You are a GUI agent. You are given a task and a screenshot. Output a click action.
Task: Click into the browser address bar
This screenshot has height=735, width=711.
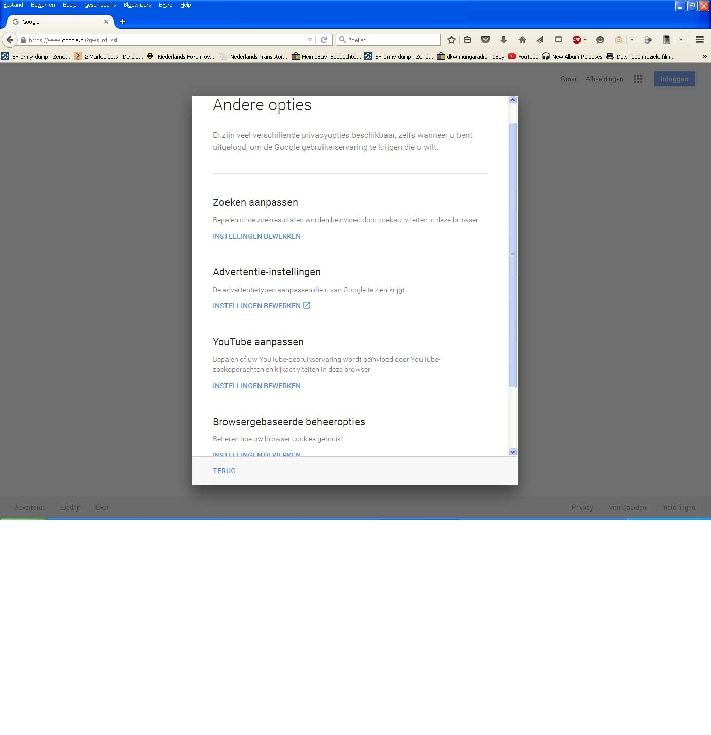[x=164, y=40]
